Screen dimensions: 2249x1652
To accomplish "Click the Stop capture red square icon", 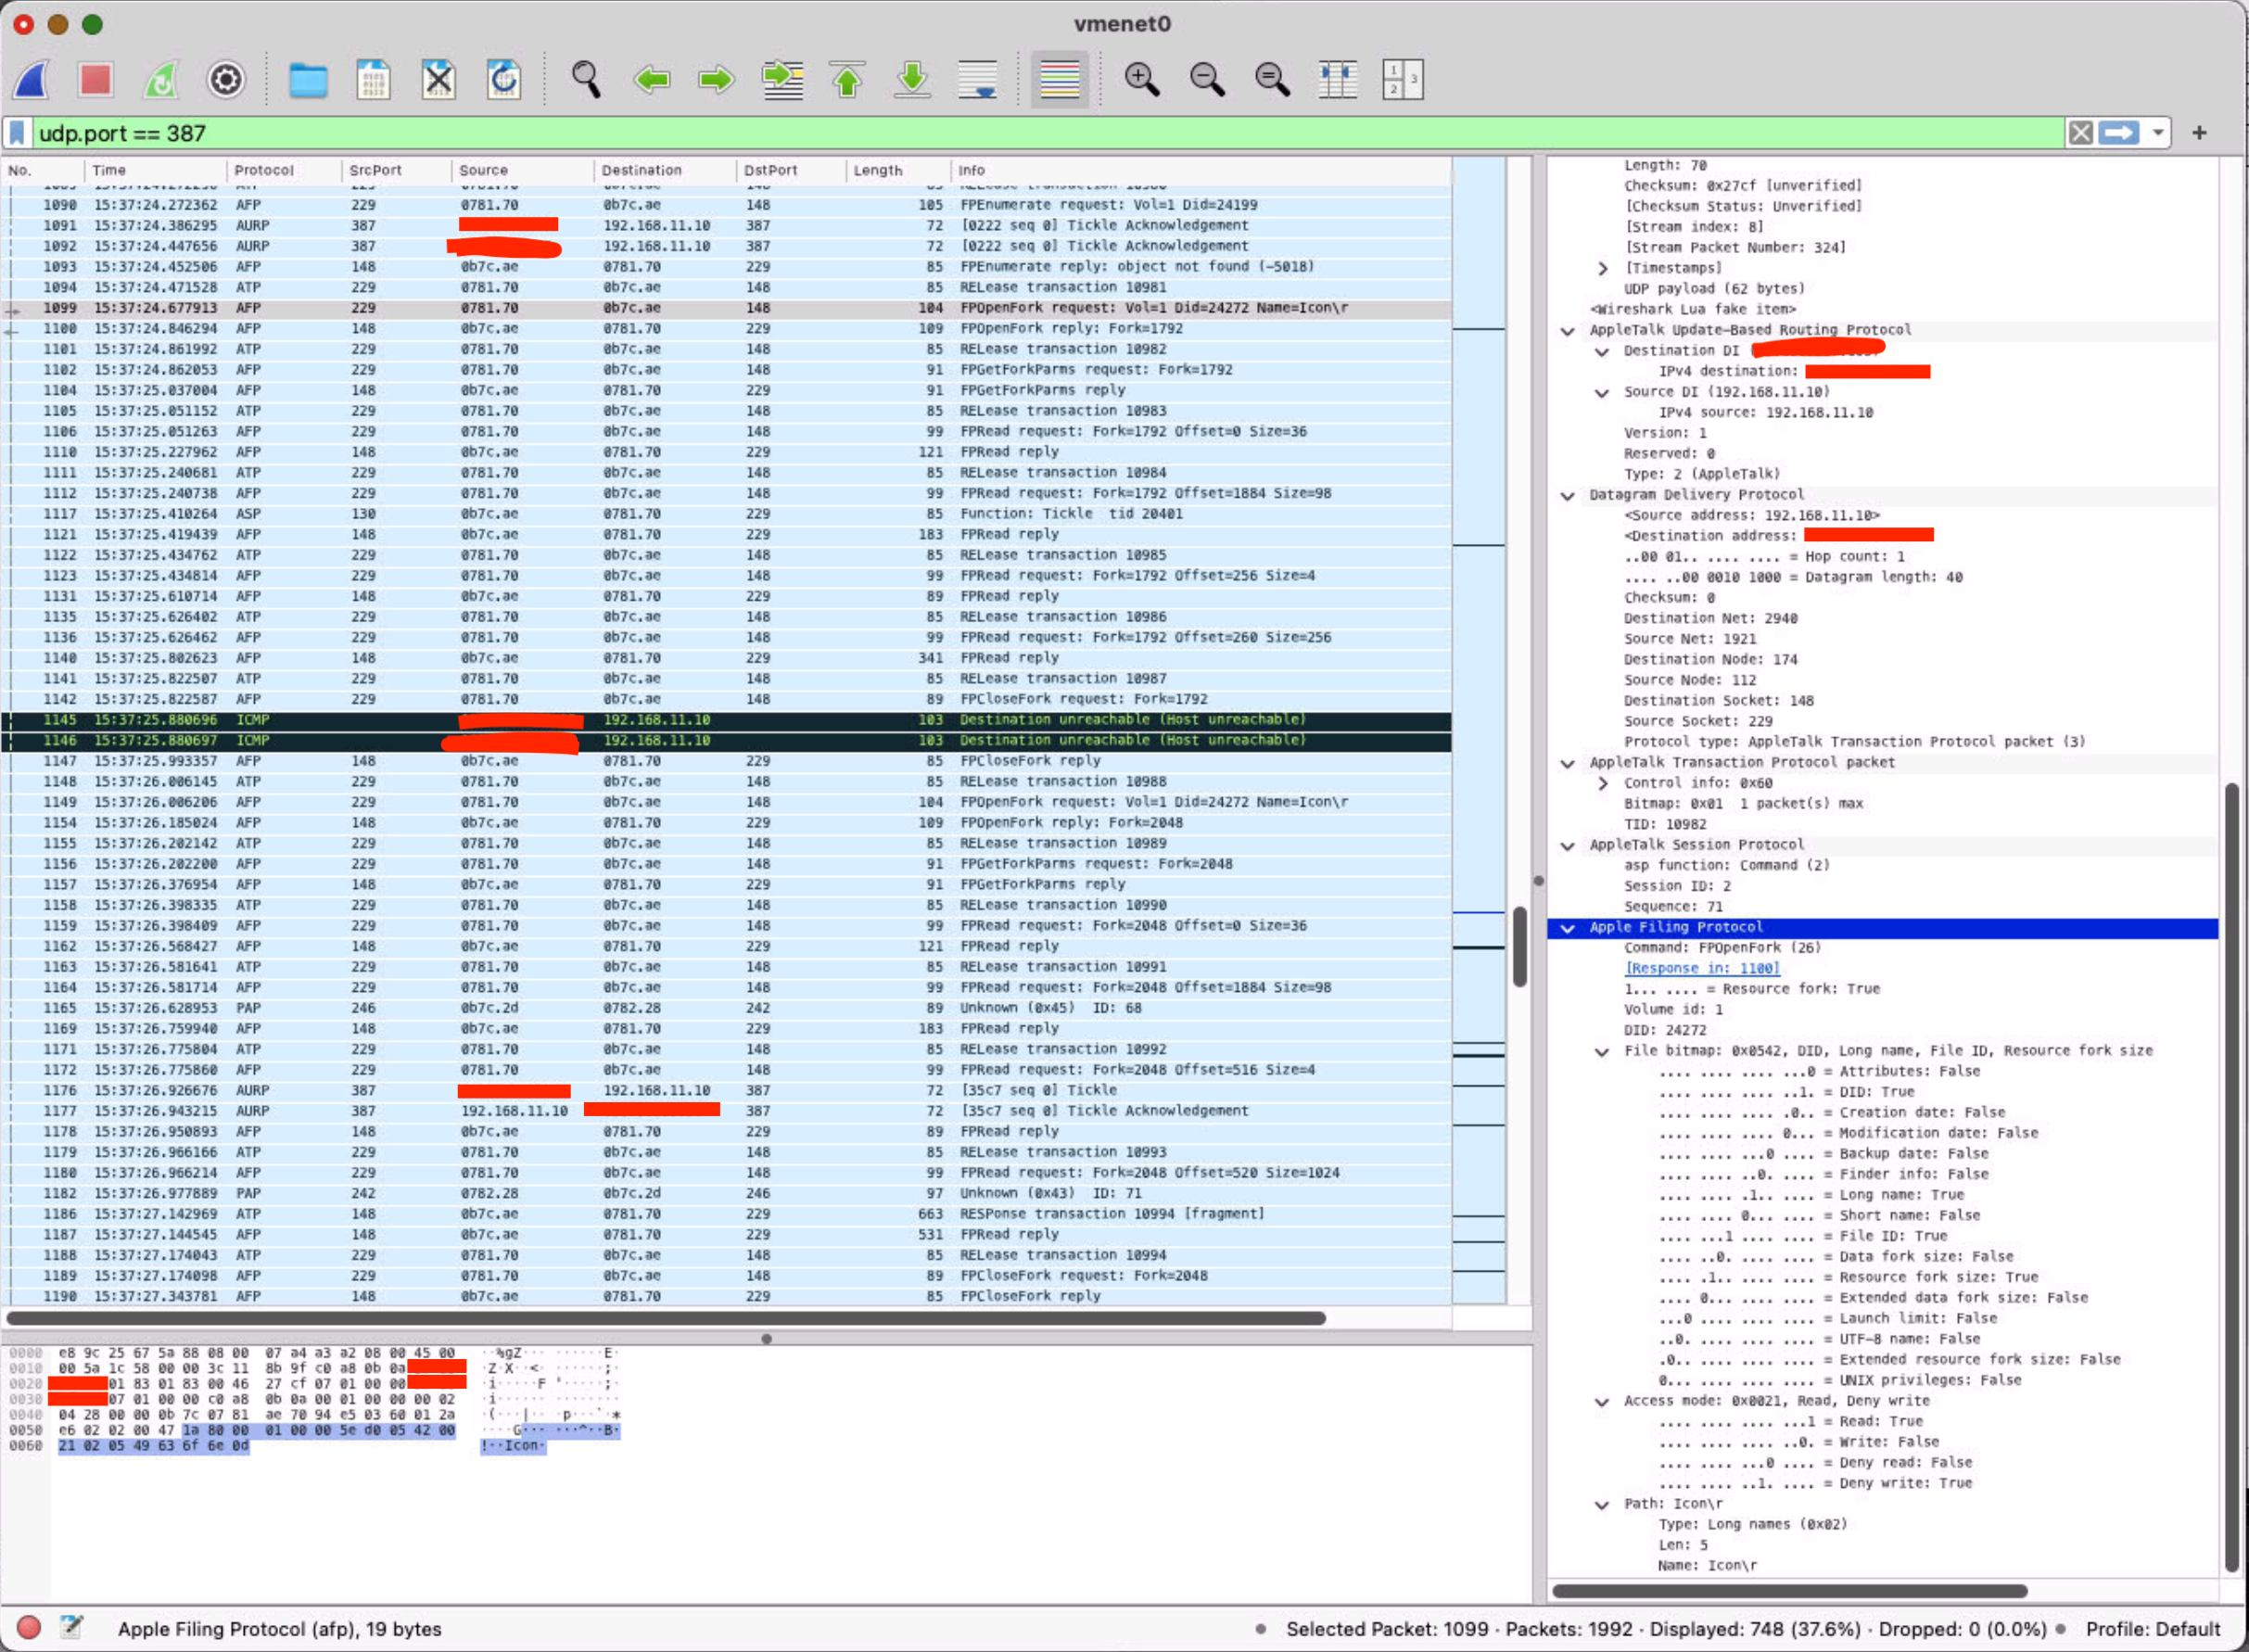I will click(95, 79).
